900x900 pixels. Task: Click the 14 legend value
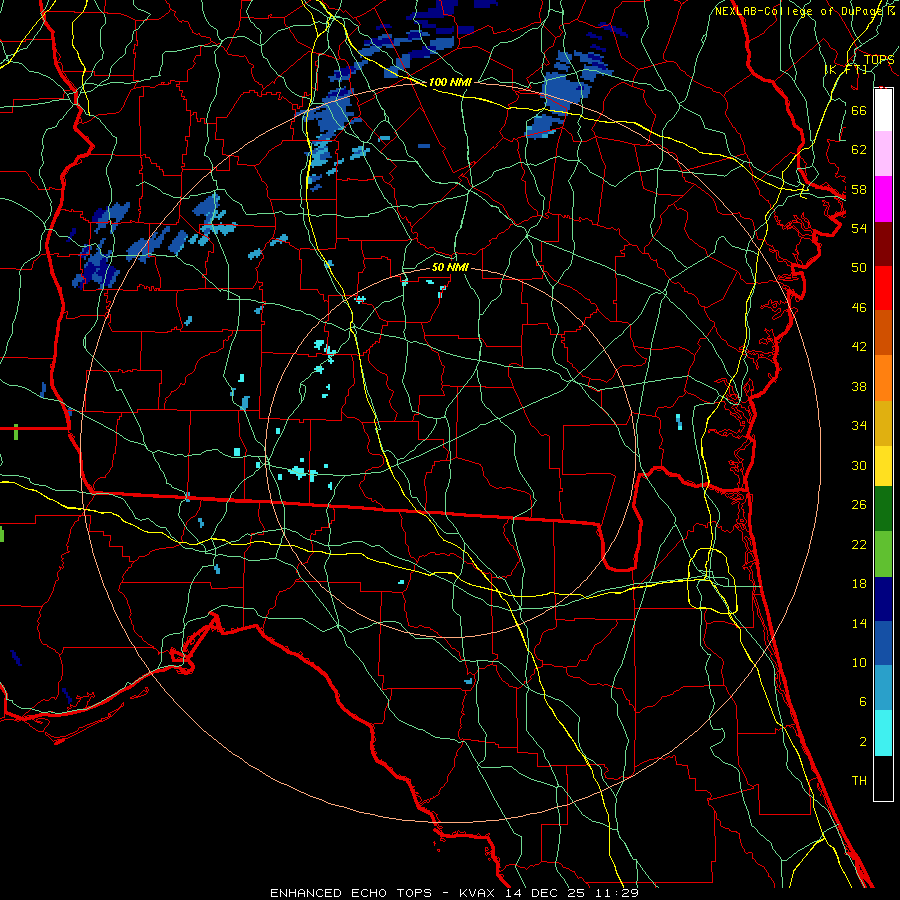[x=859, y=623]
